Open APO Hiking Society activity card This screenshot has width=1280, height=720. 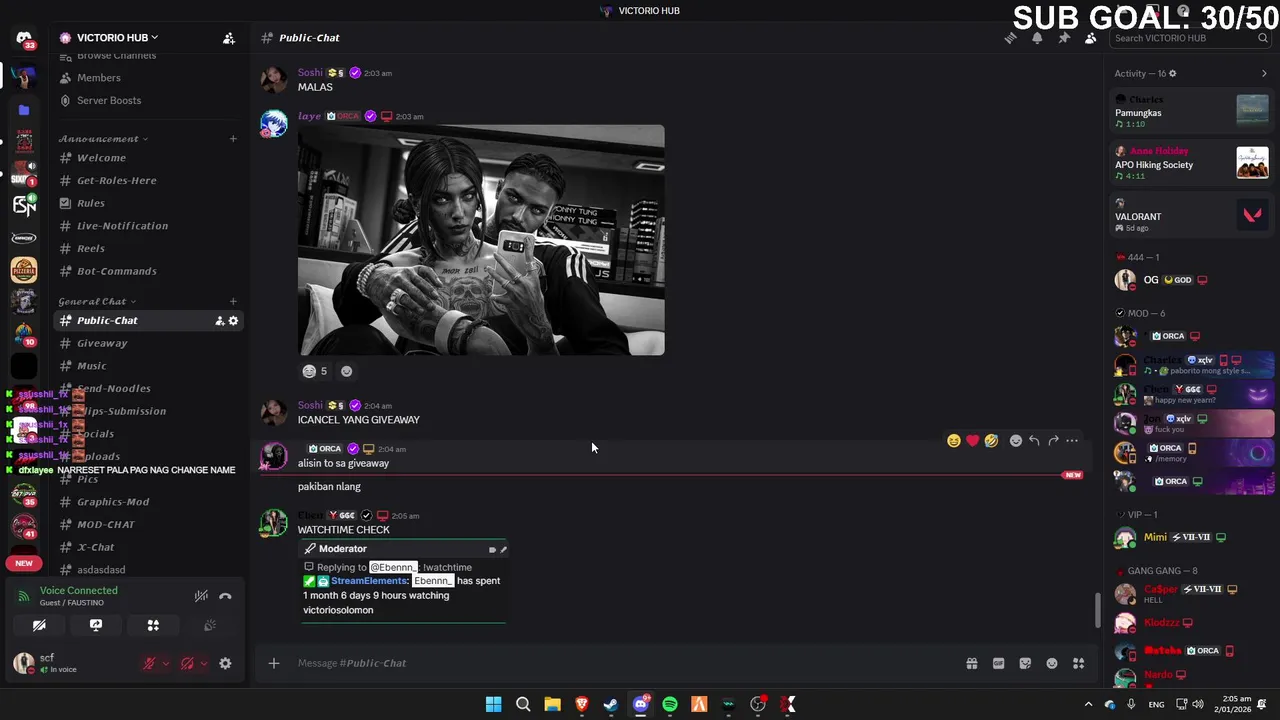[1191, 163]
